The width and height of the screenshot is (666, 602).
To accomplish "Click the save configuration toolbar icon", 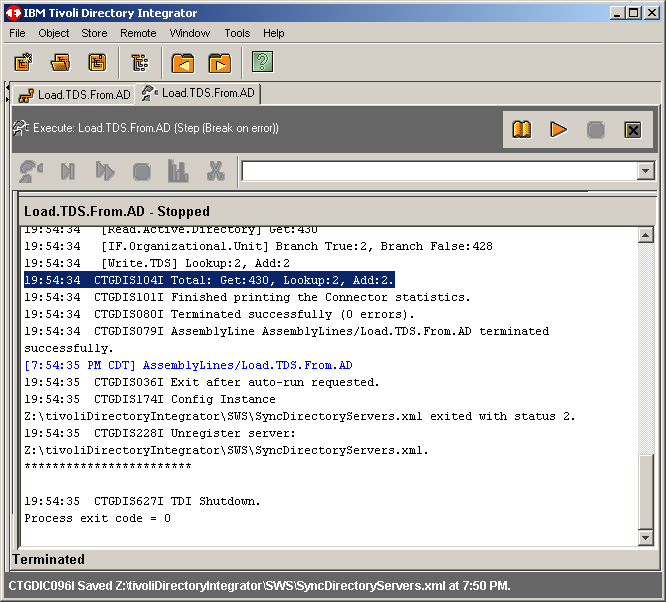I will [x=97, y=63].
